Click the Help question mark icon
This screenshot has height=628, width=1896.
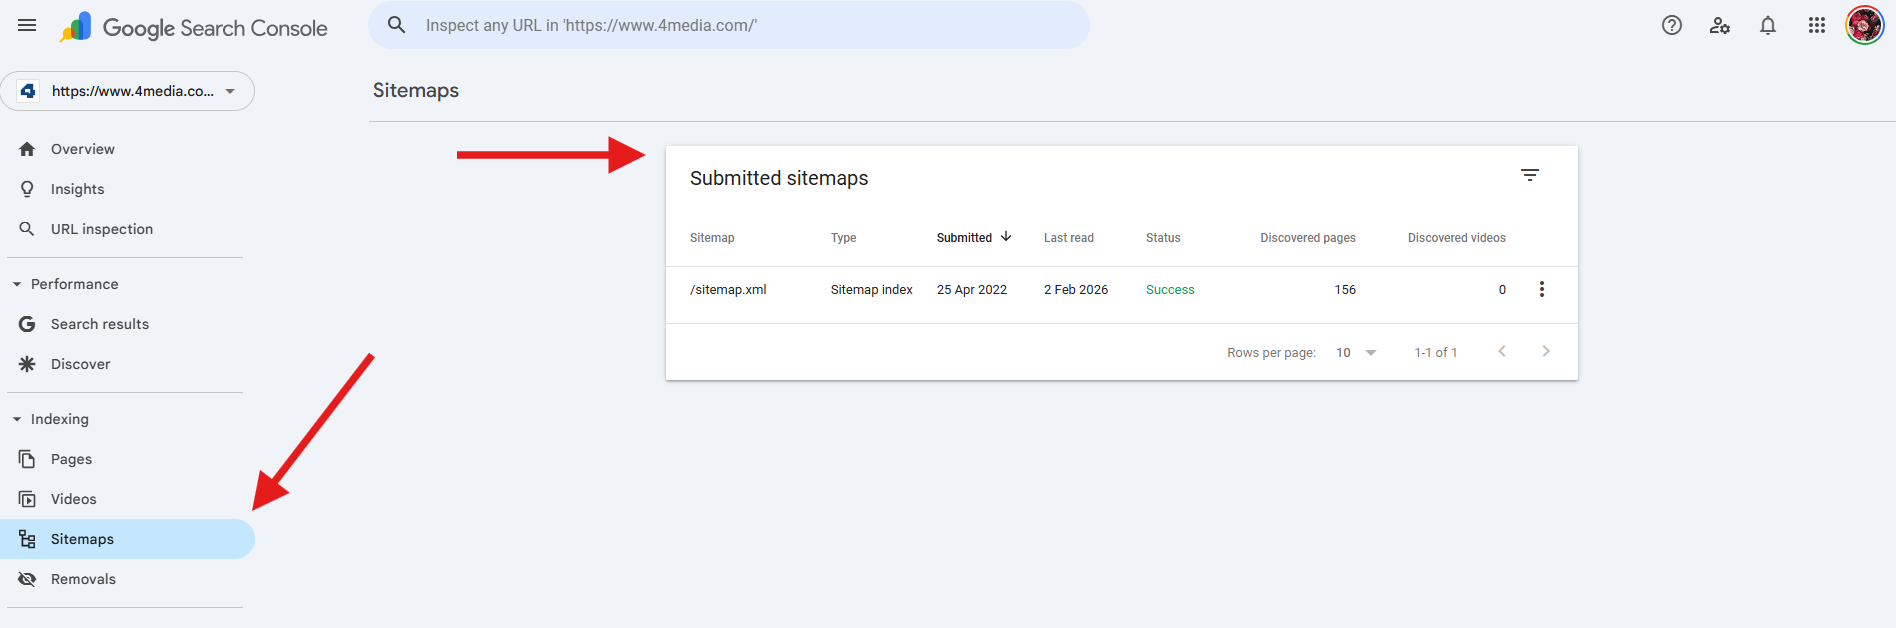(1671, 25)
